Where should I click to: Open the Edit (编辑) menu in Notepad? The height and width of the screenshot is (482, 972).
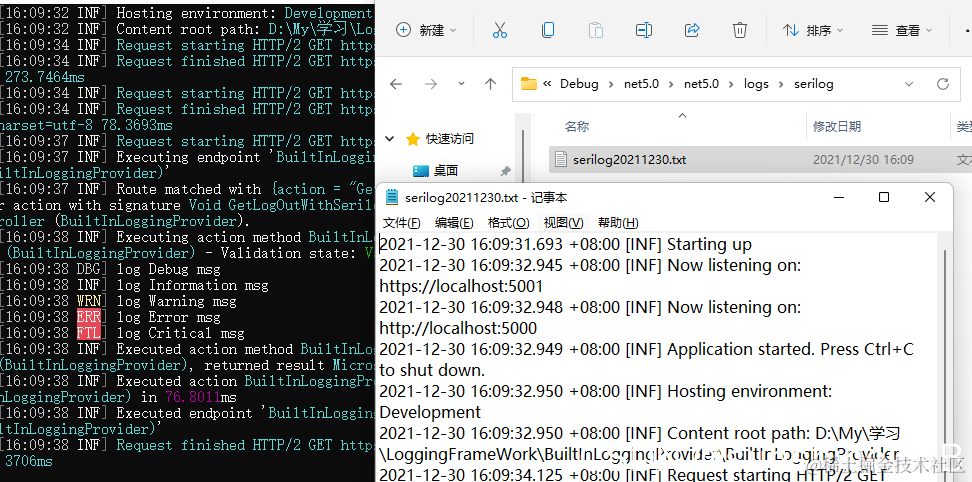454,222
